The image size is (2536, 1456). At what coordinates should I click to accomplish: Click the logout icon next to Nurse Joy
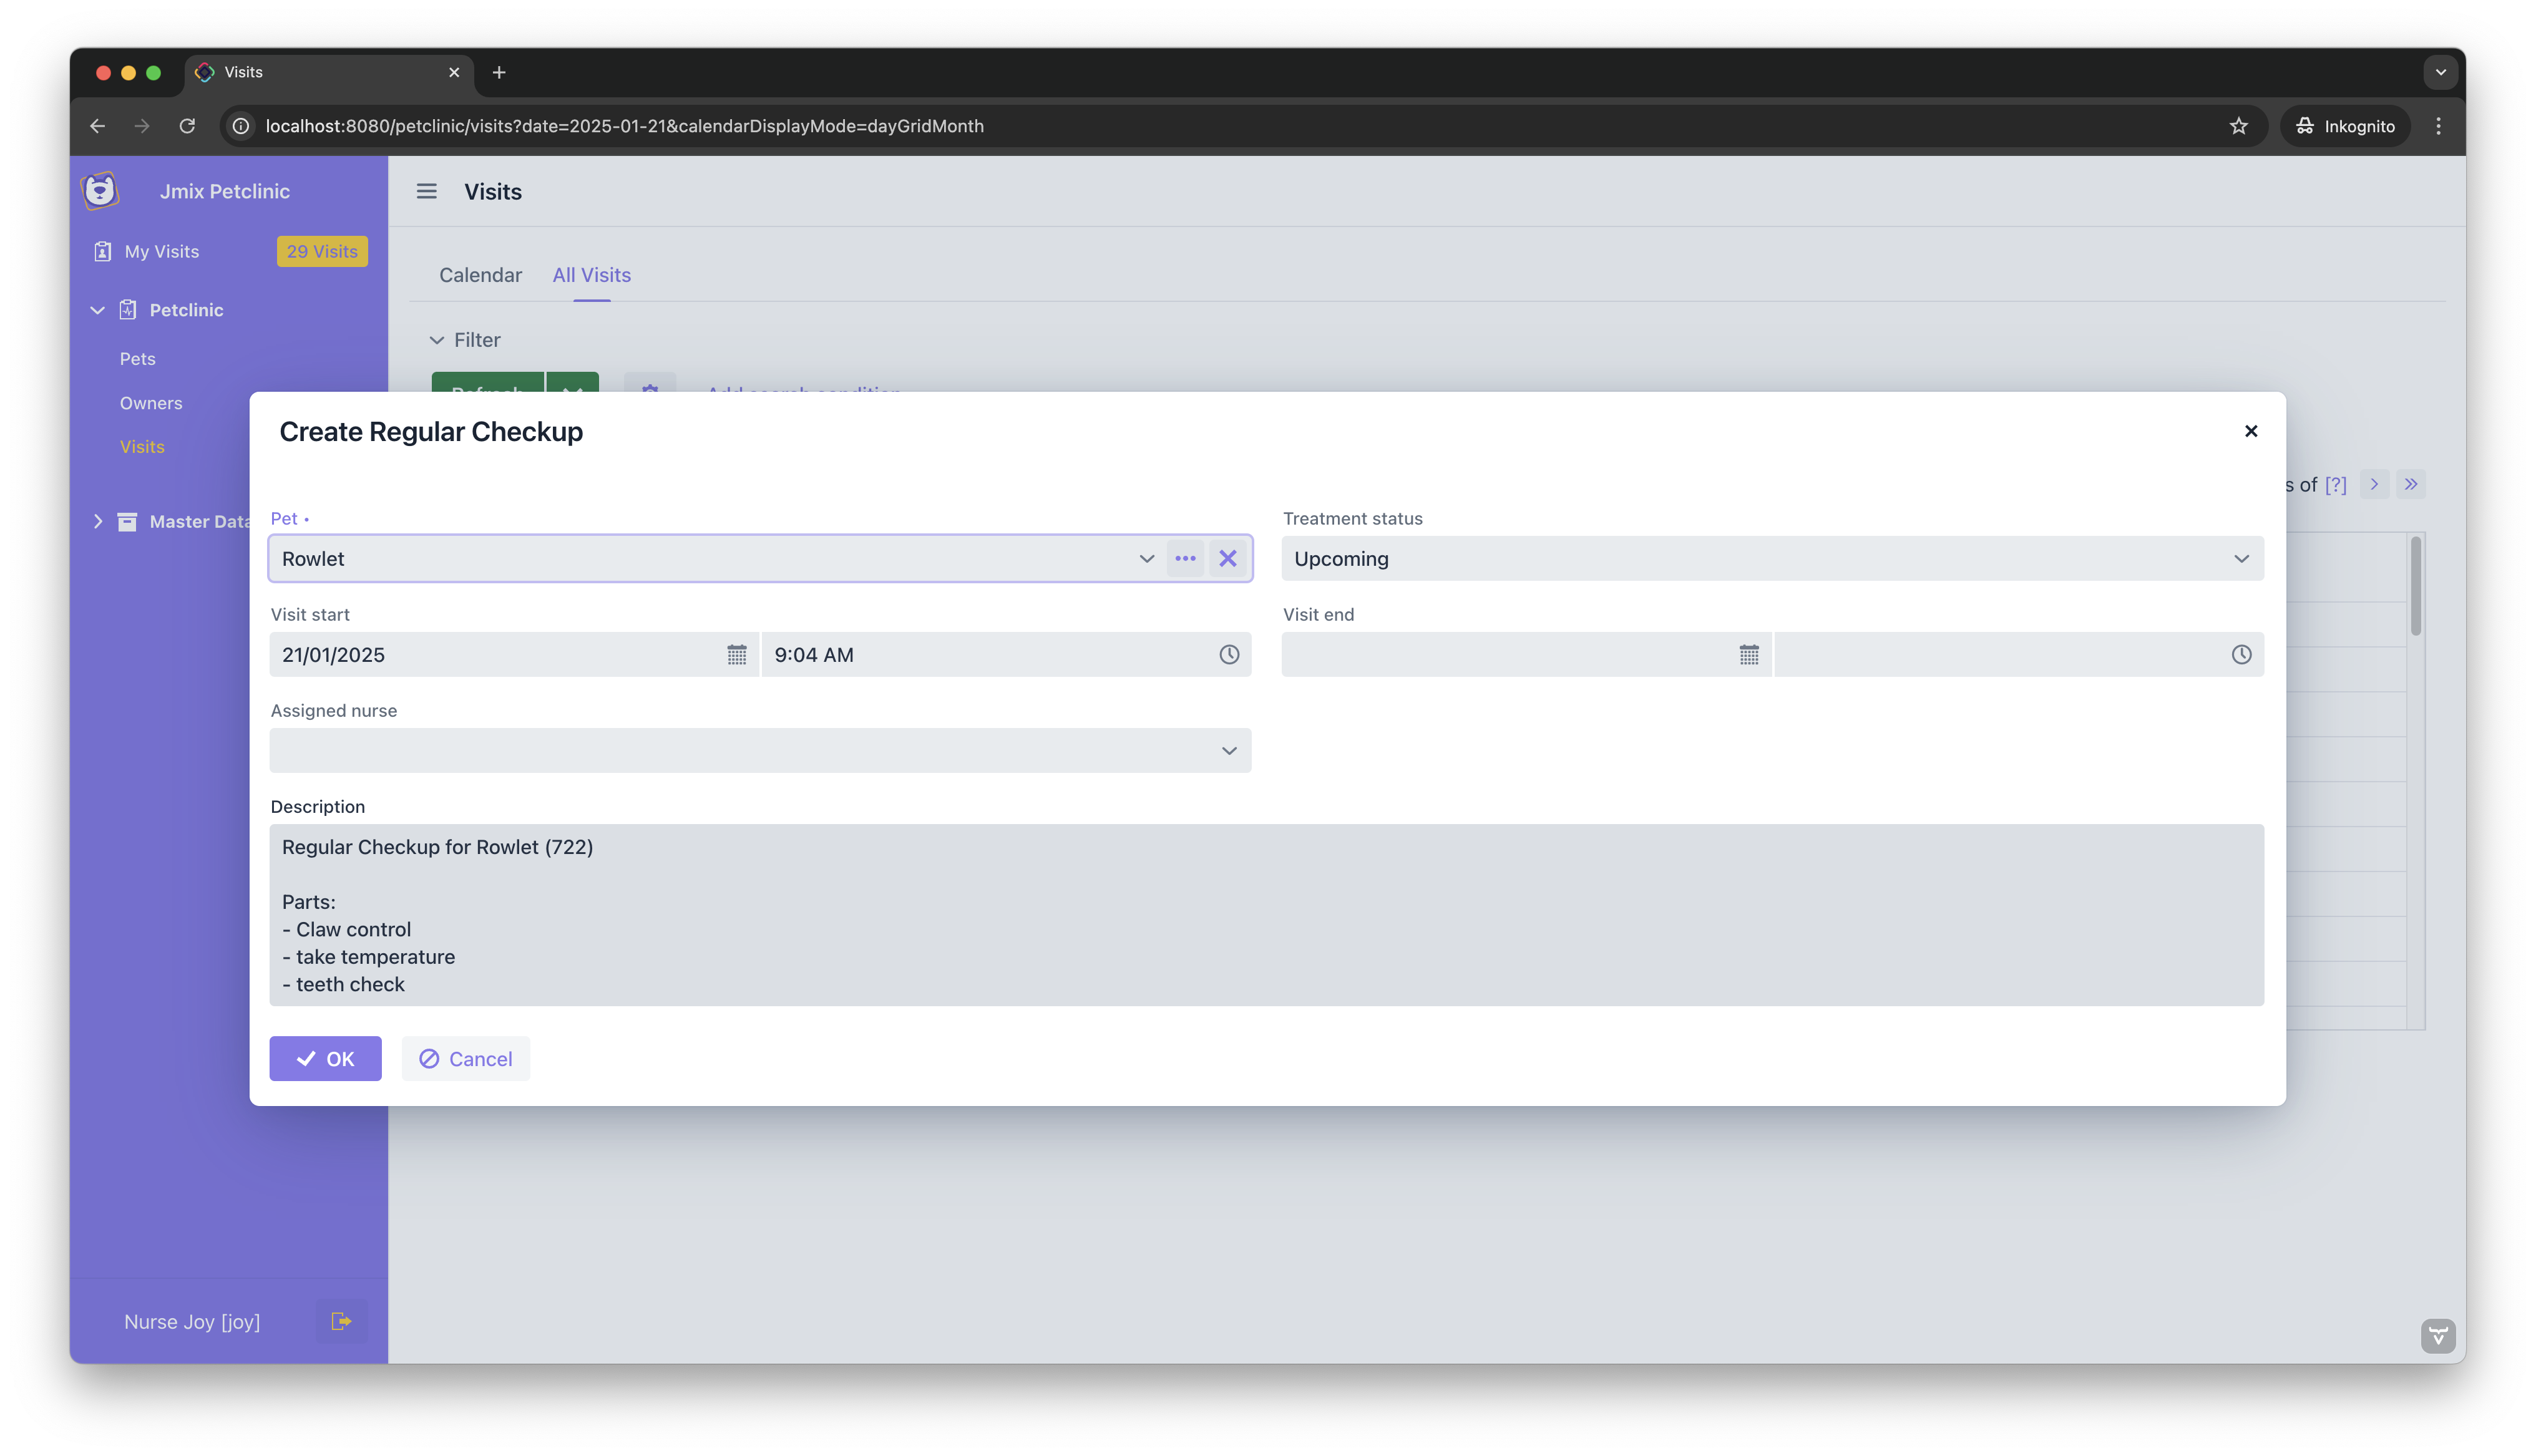(x=341, y=1321)
